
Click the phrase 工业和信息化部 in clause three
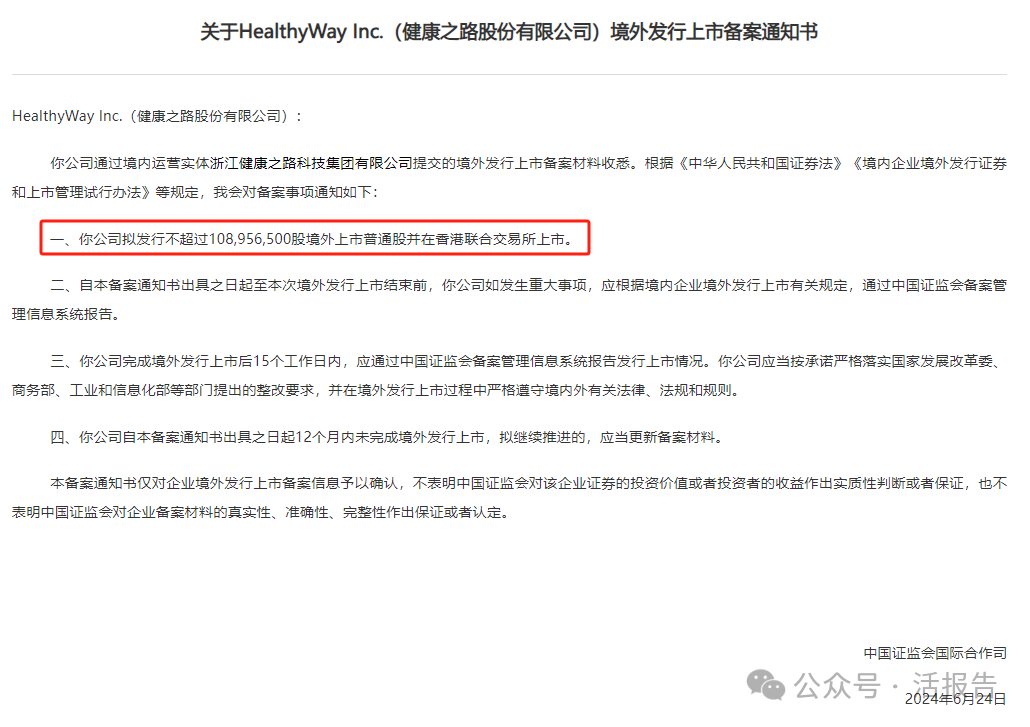pyautogui.click(x=120, y=390)
